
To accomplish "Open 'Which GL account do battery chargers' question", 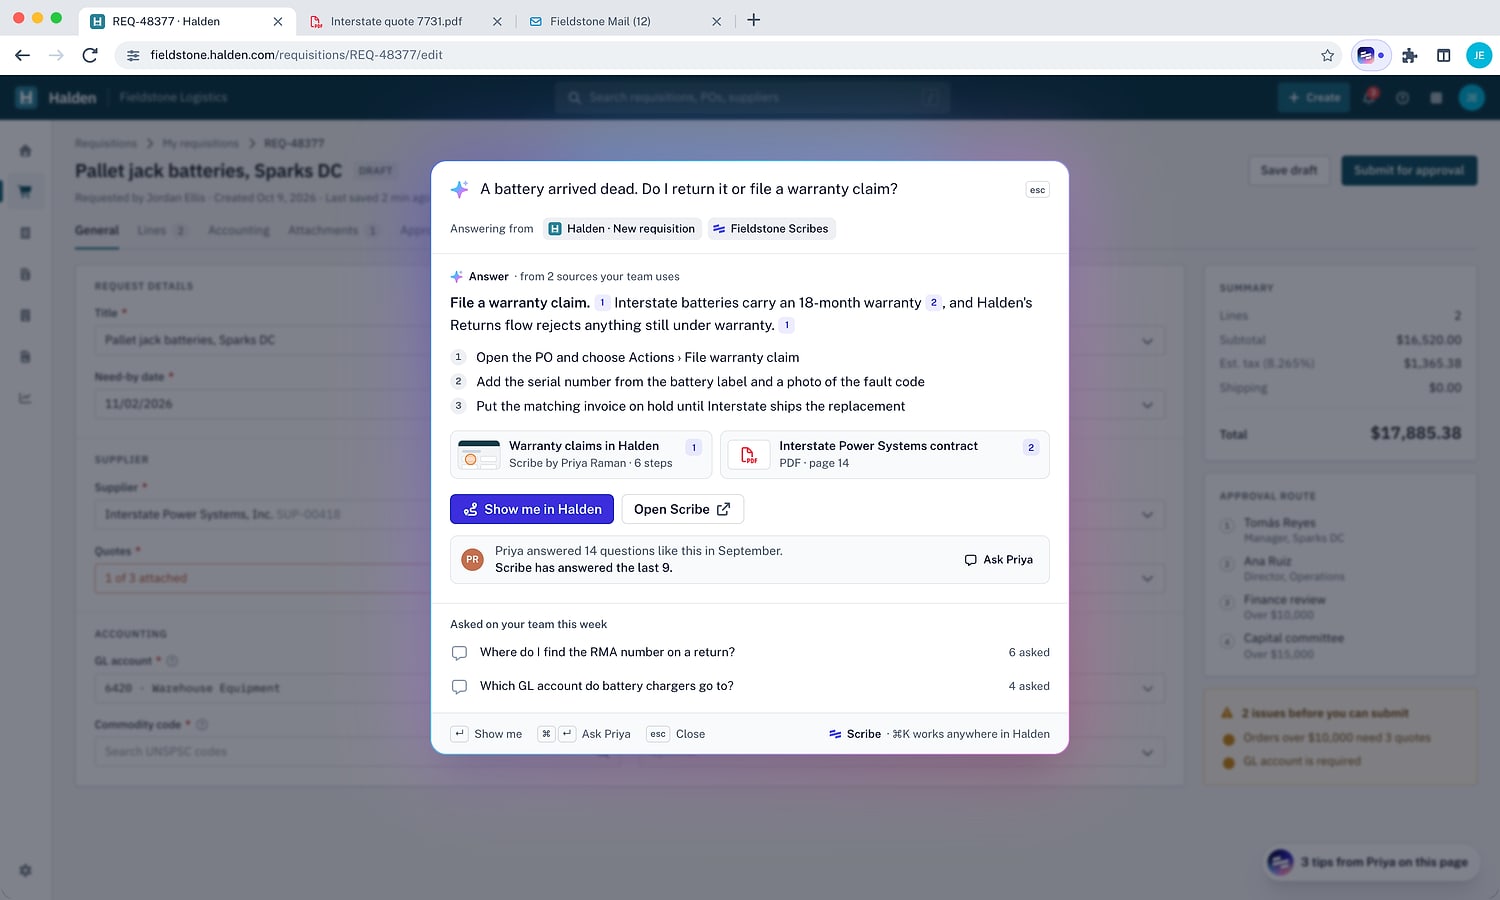I will [x=750, y=686].
